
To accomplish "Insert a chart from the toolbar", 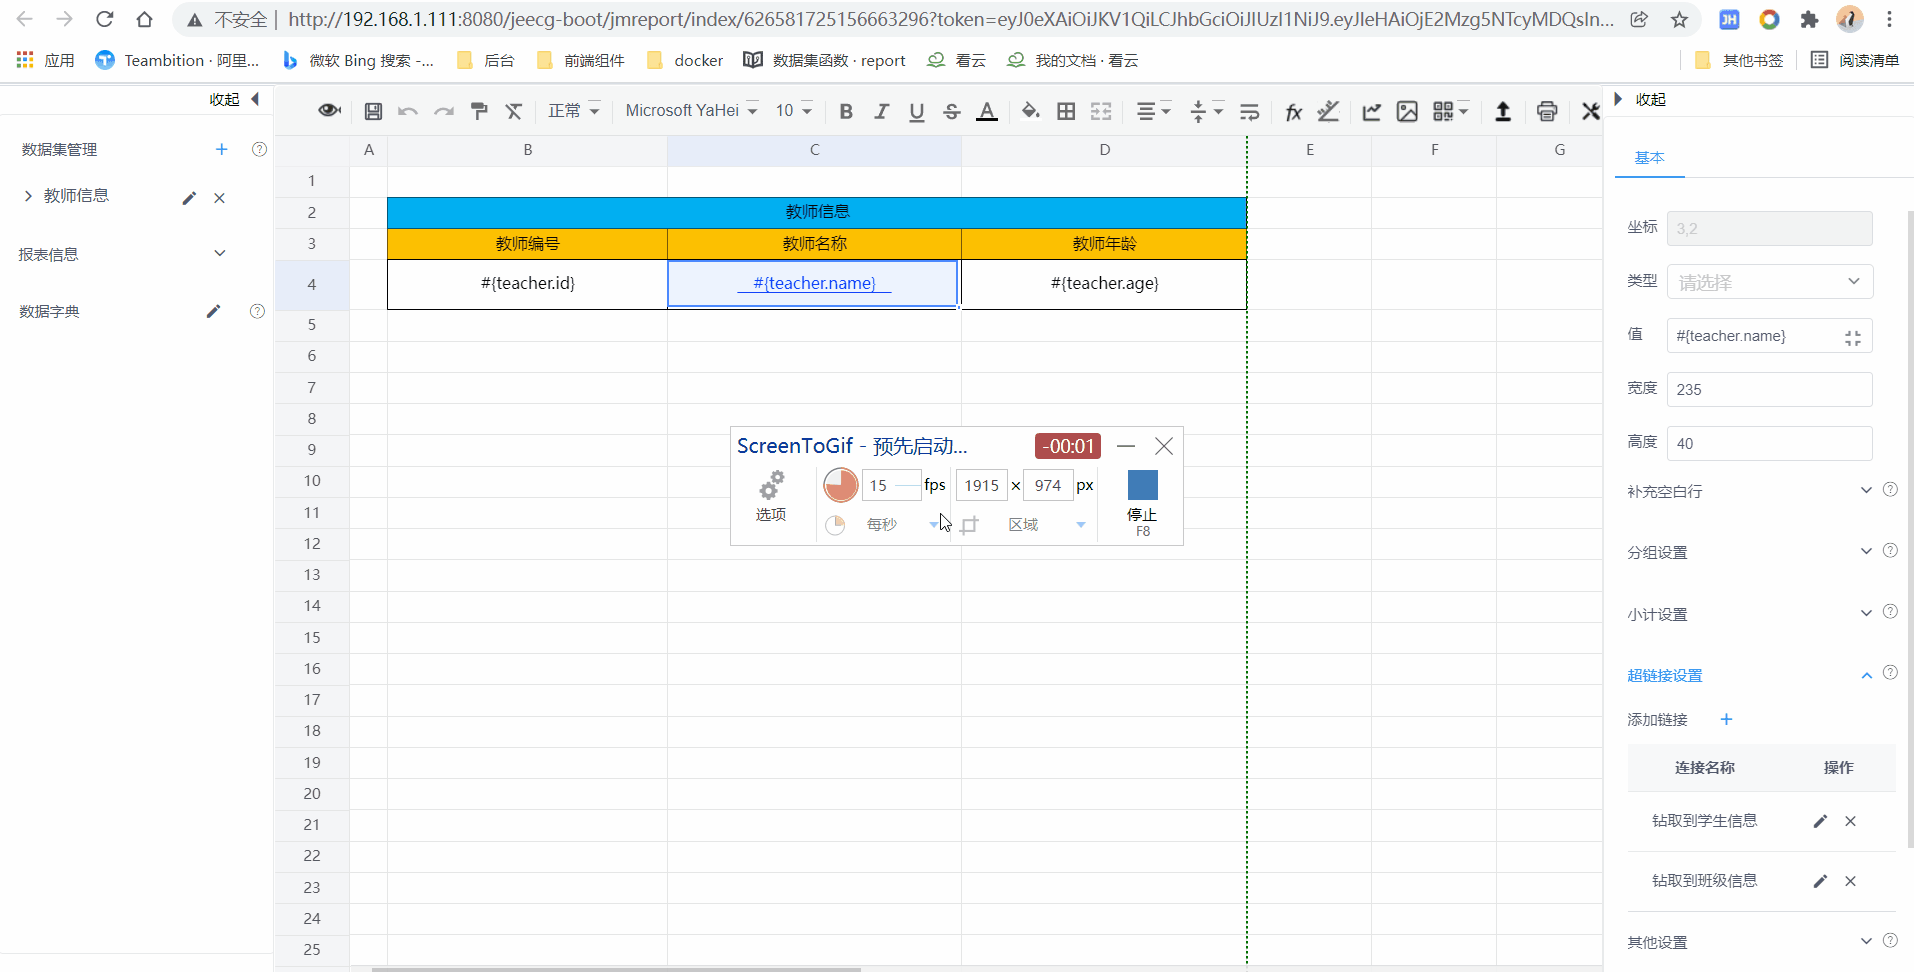I will click(x=1371, y=111).
